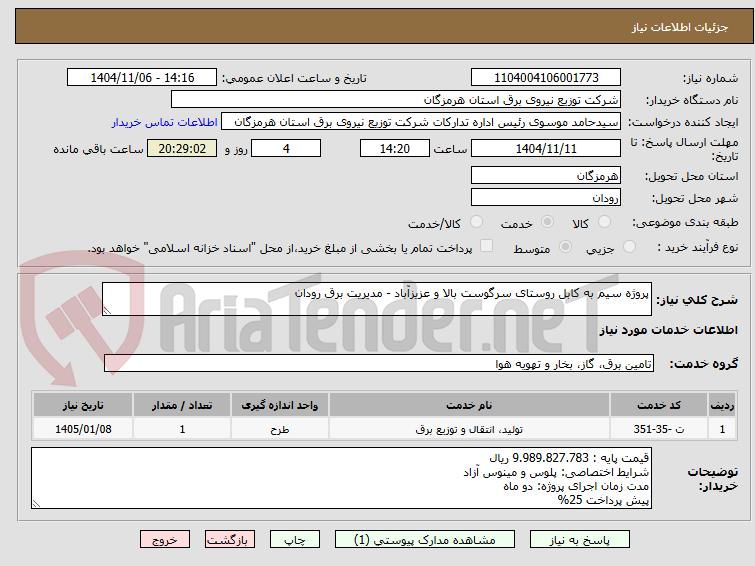Click service name cell تولید، انتقال و توزیع برق
Viewport: 755px width, 566px height.
coord(469,429)
